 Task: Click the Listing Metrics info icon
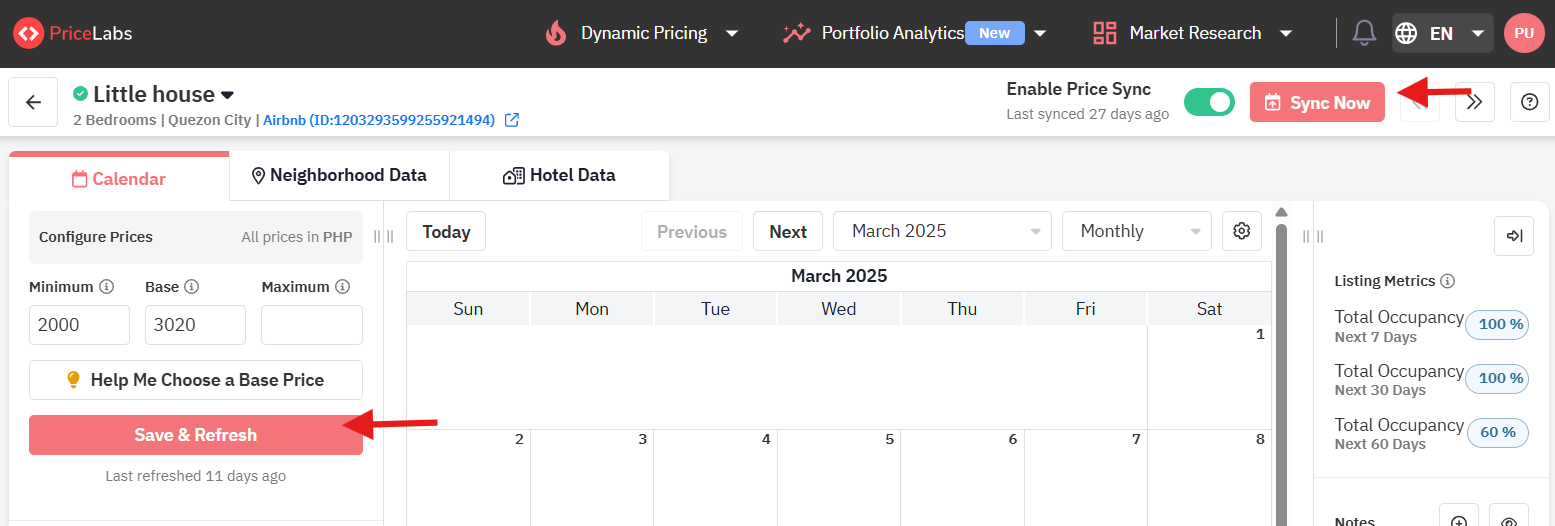1448,281
